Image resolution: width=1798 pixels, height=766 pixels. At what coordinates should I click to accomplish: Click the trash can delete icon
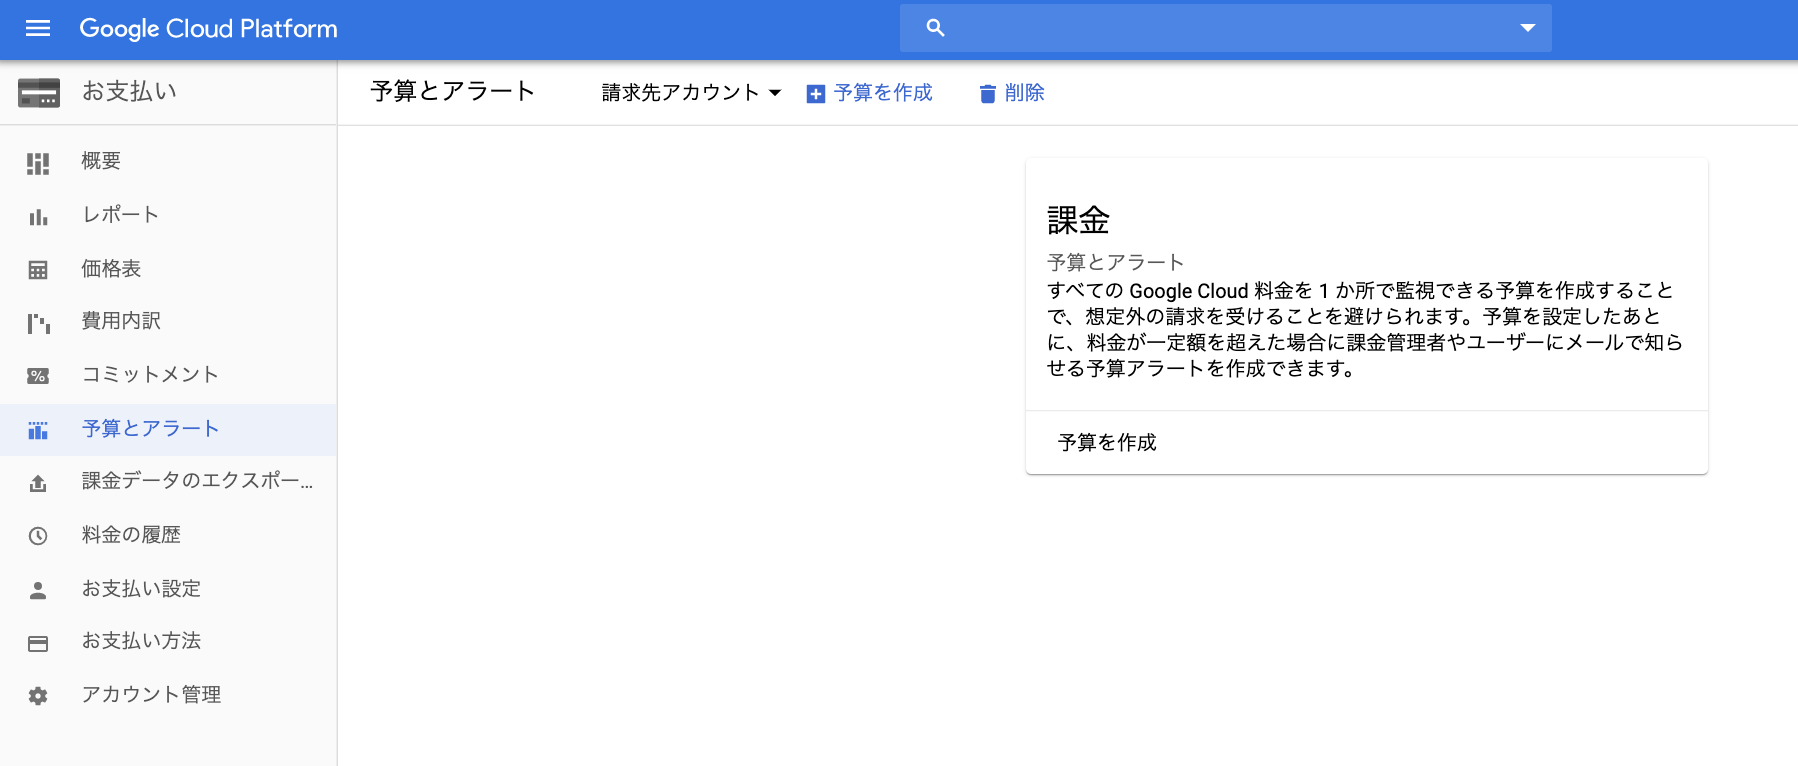[988, 94]
